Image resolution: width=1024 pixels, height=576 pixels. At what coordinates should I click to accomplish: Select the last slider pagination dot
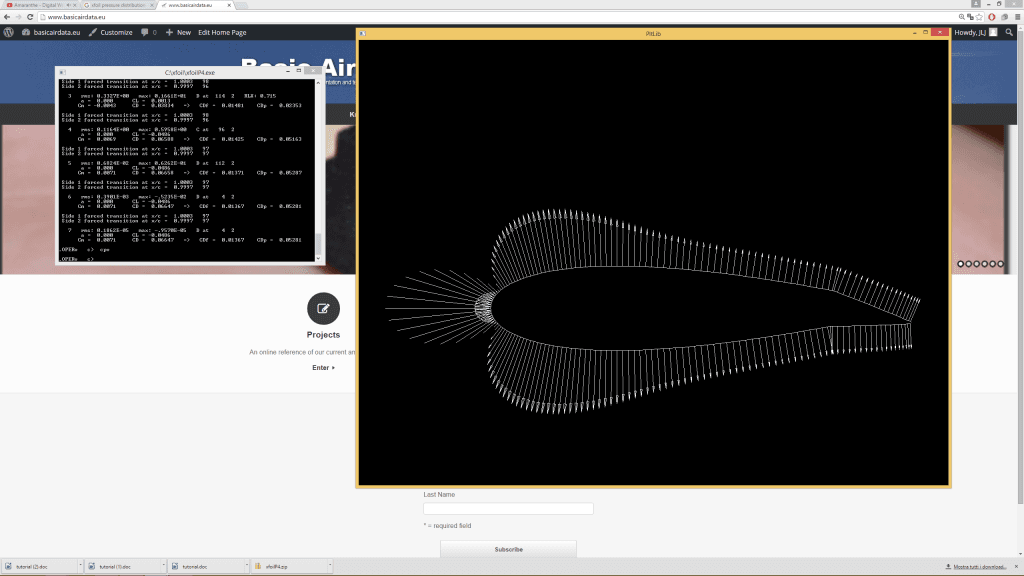tap(1000, 264)
